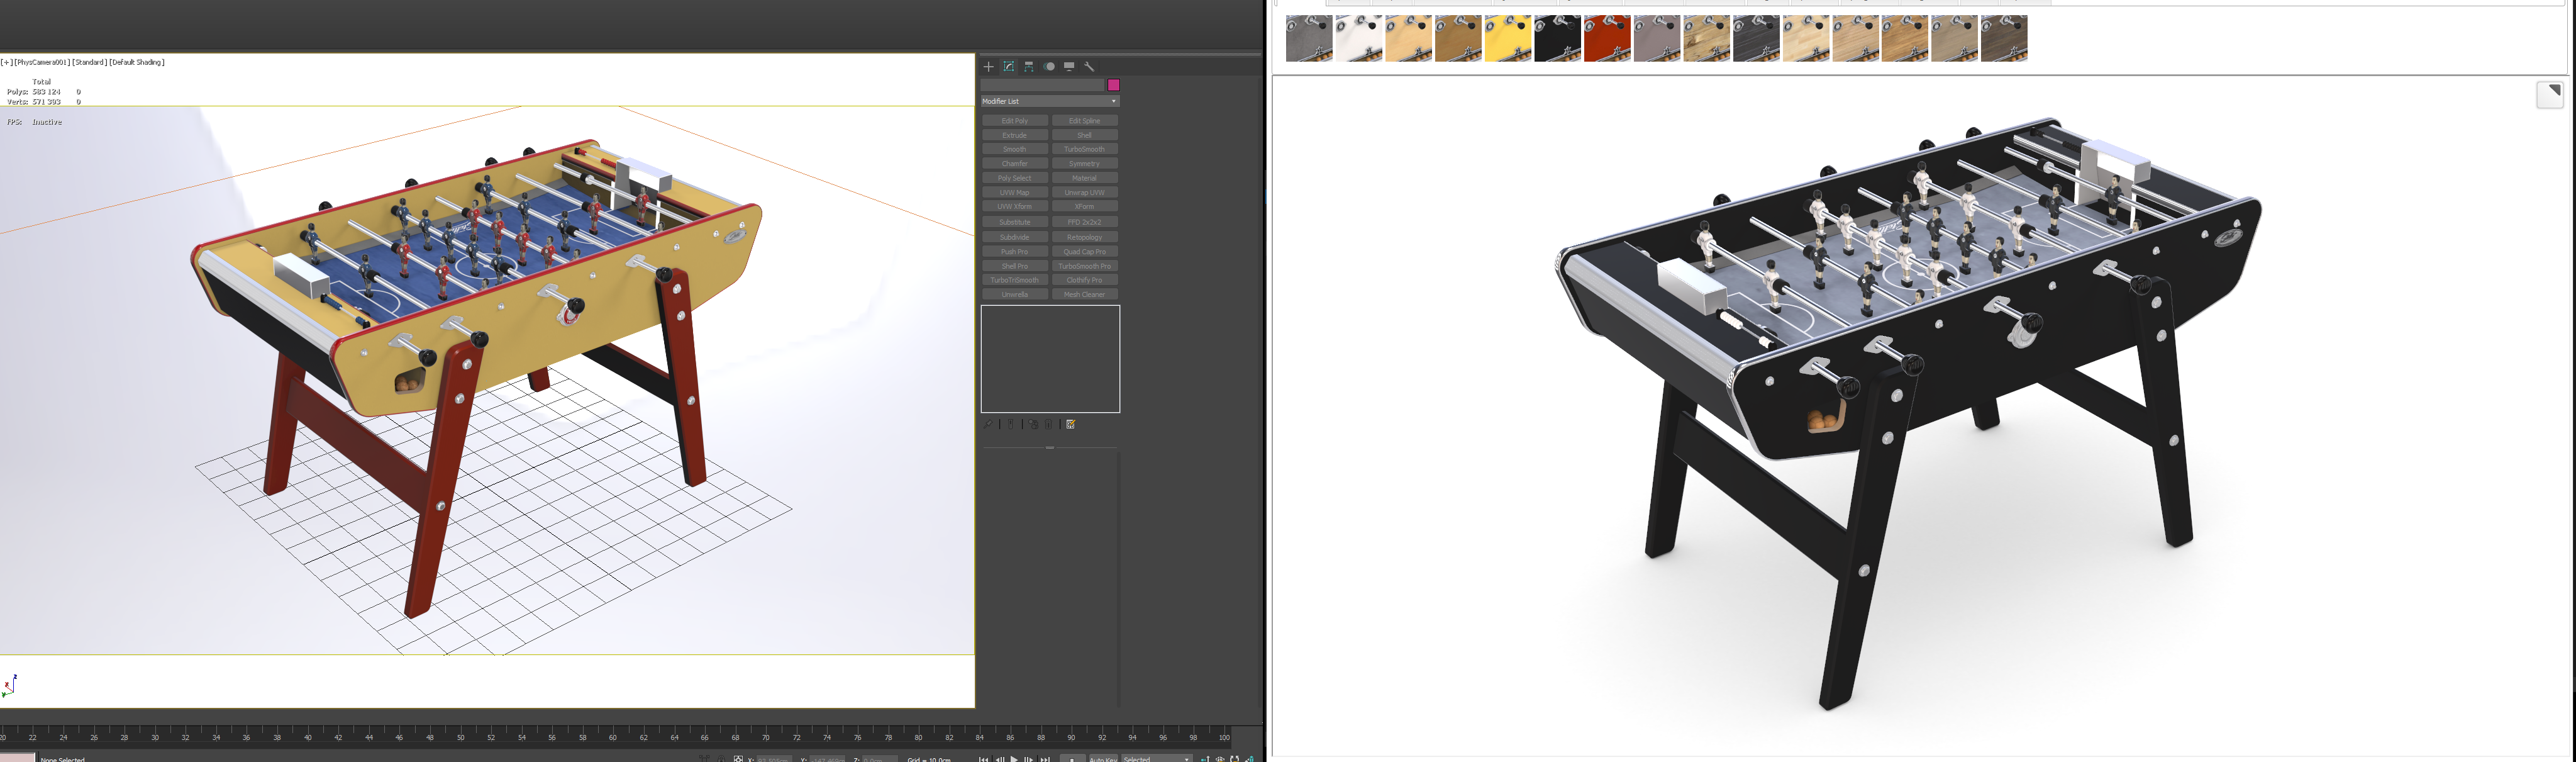Click the FFD 2x2x2 modifier button
Screen dimensions: 2576x762
tap(1084, 222)
